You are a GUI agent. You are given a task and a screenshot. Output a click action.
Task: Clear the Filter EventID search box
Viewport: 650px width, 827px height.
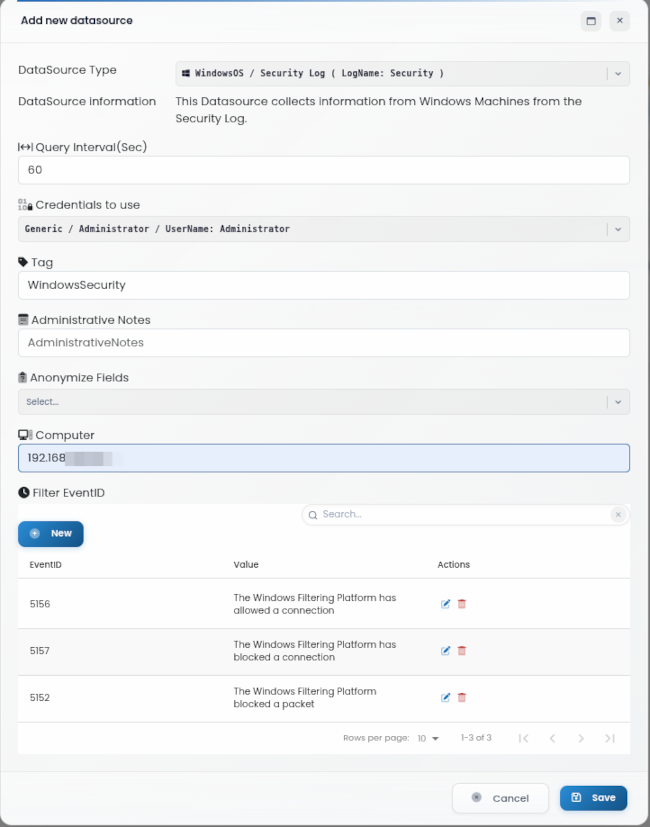pos(618,514)
